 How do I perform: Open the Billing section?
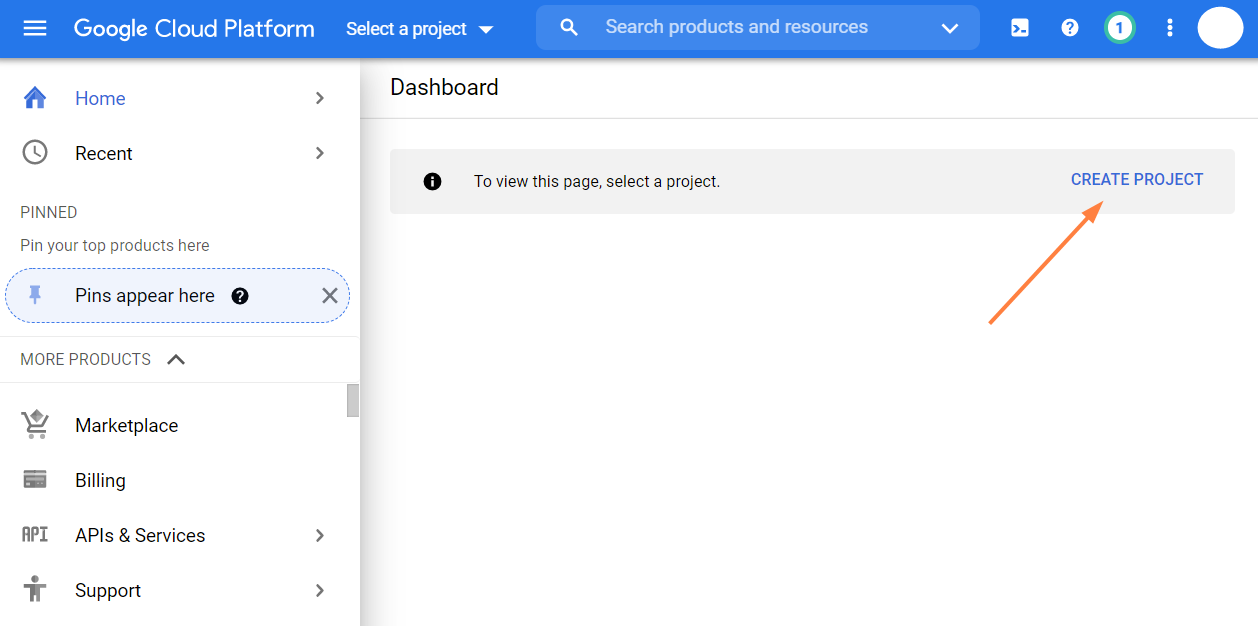pyautogui.click(x=100, y=480)
